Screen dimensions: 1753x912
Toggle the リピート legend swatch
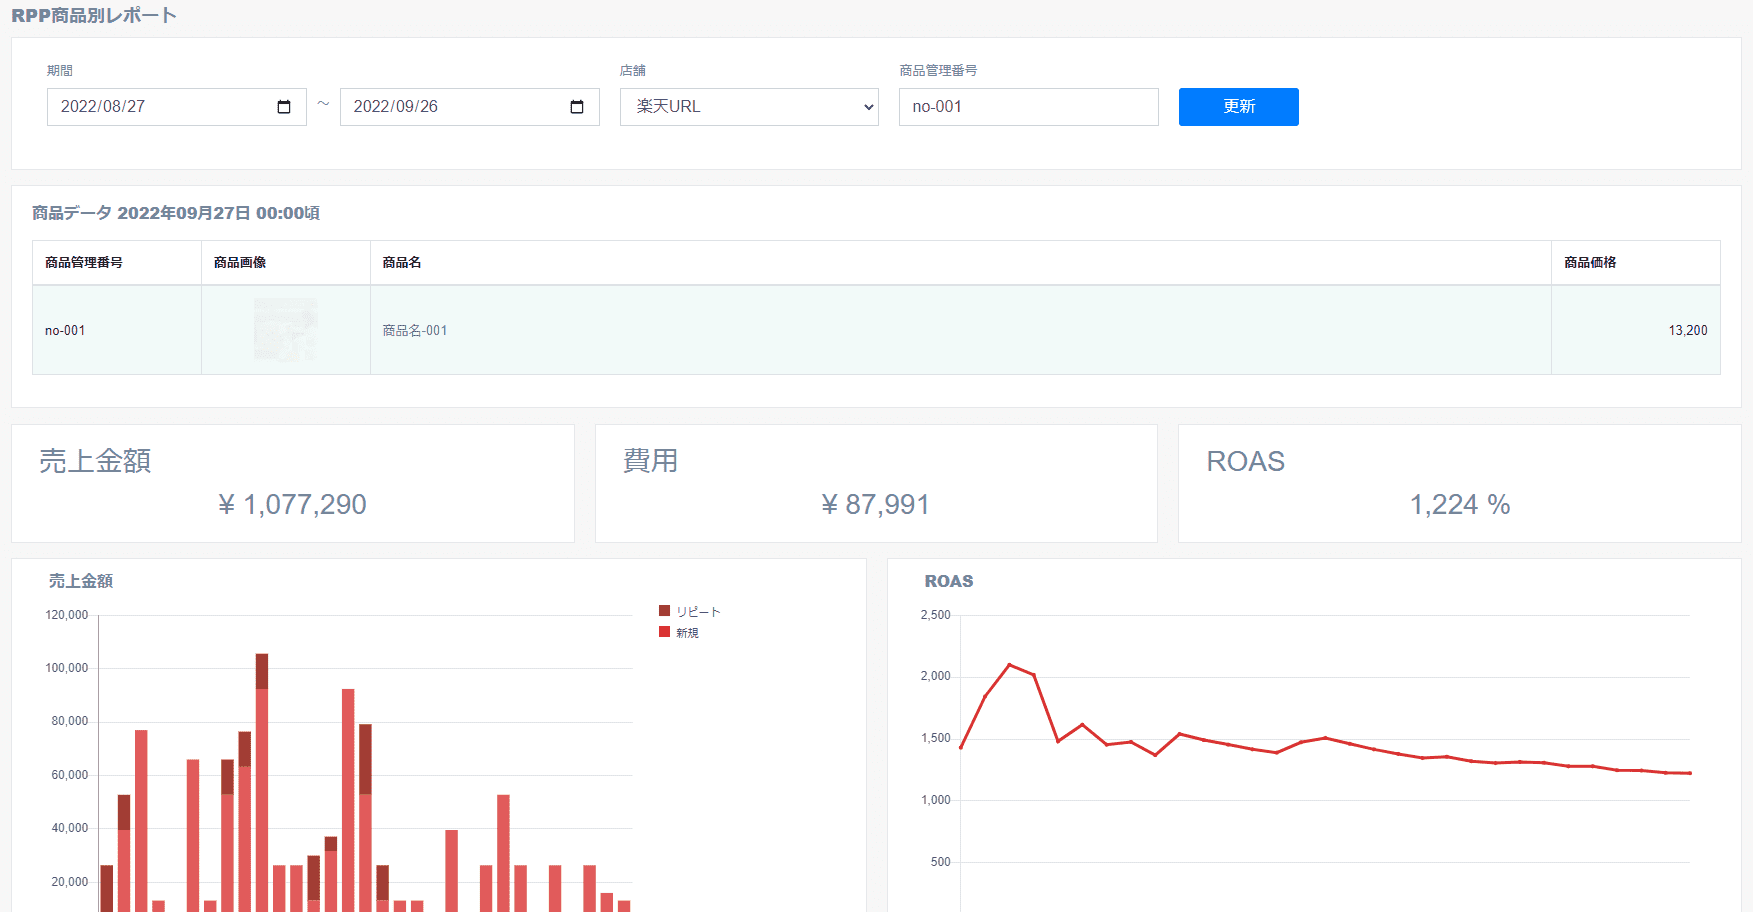click(665, 611)
